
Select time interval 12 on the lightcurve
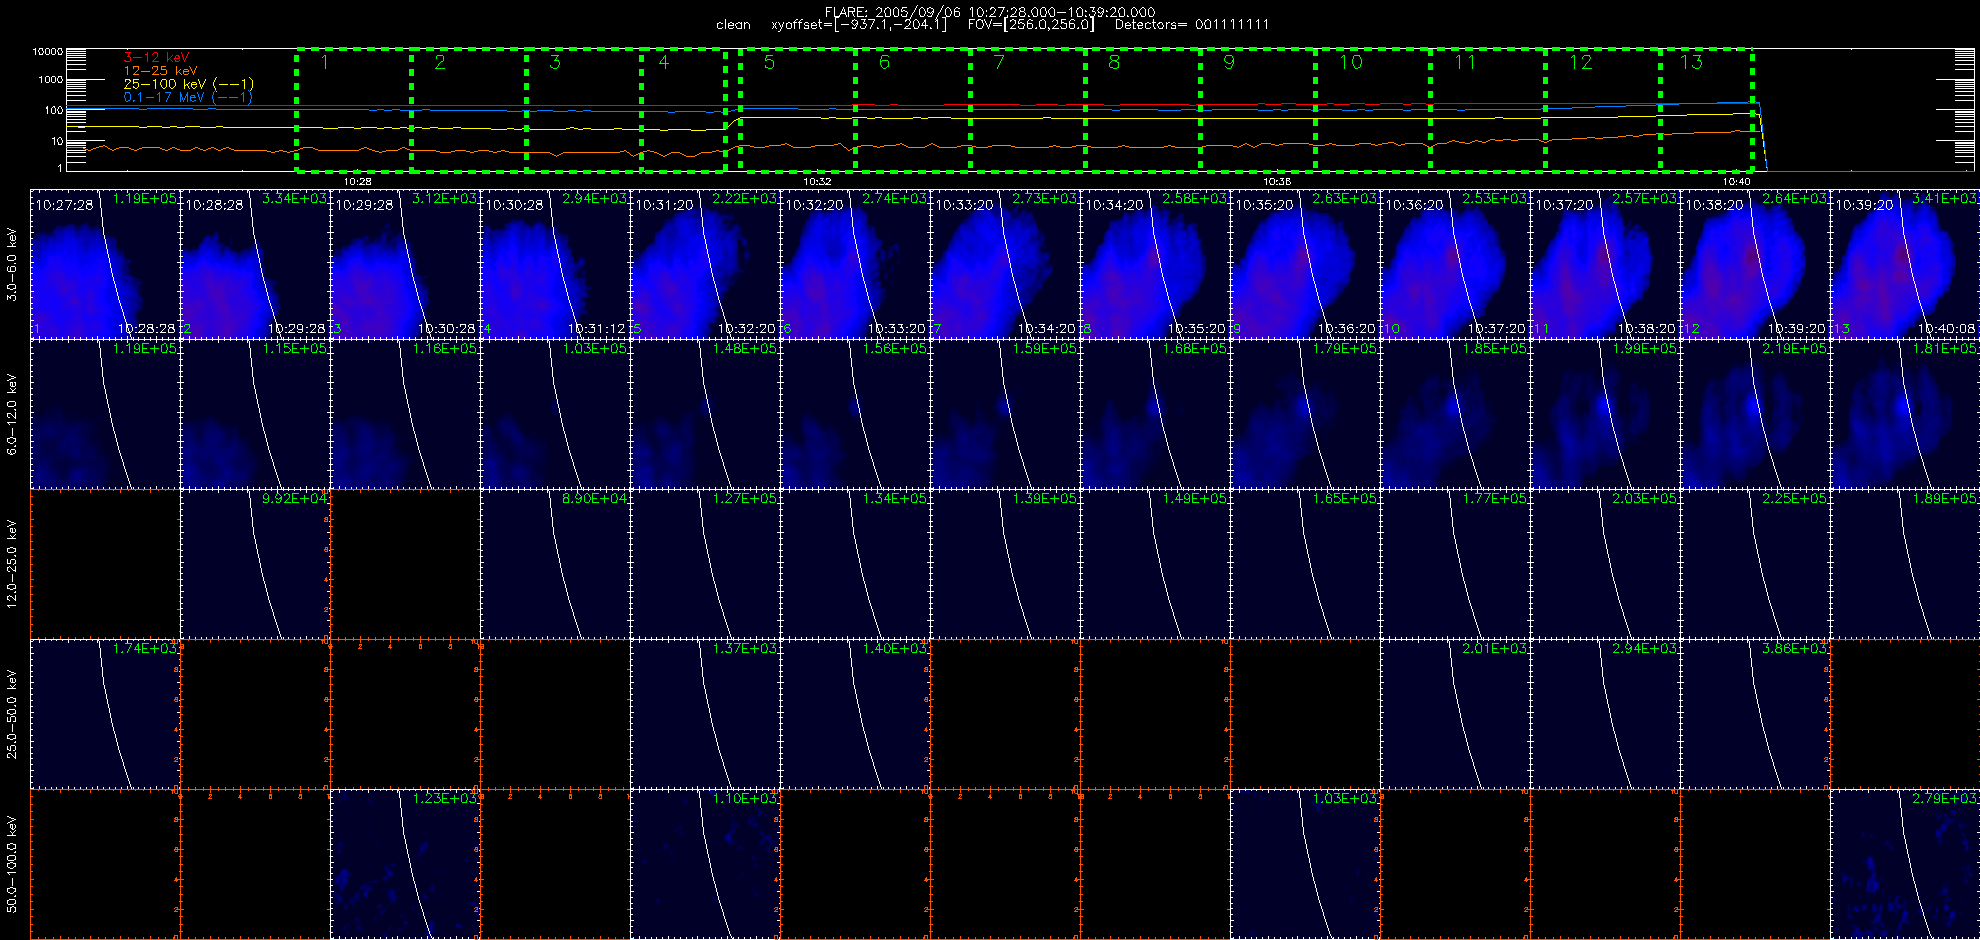point(1602,110)
